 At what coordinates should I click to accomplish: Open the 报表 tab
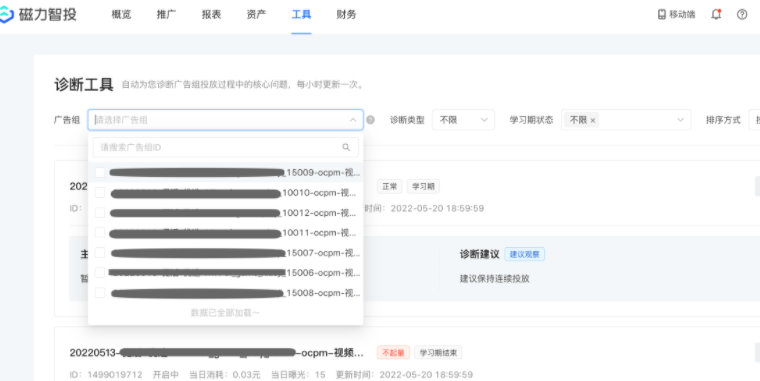click(211, 15)
